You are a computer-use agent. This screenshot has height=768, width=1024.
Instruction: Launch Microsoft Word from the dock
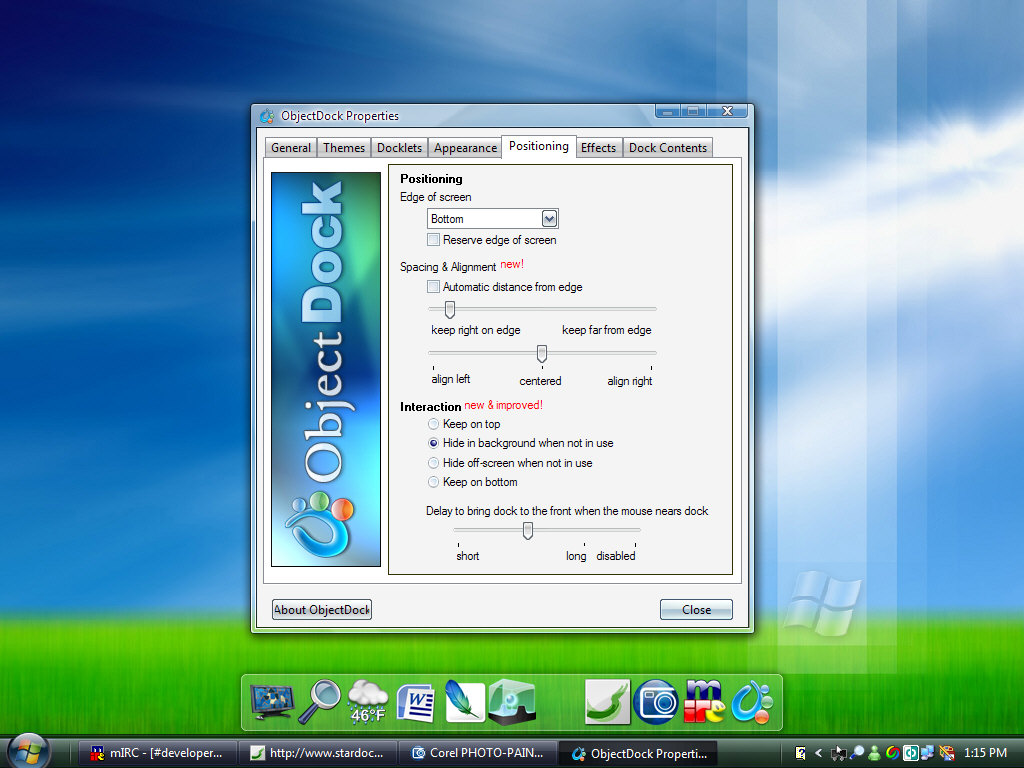(x=416, y=702)
